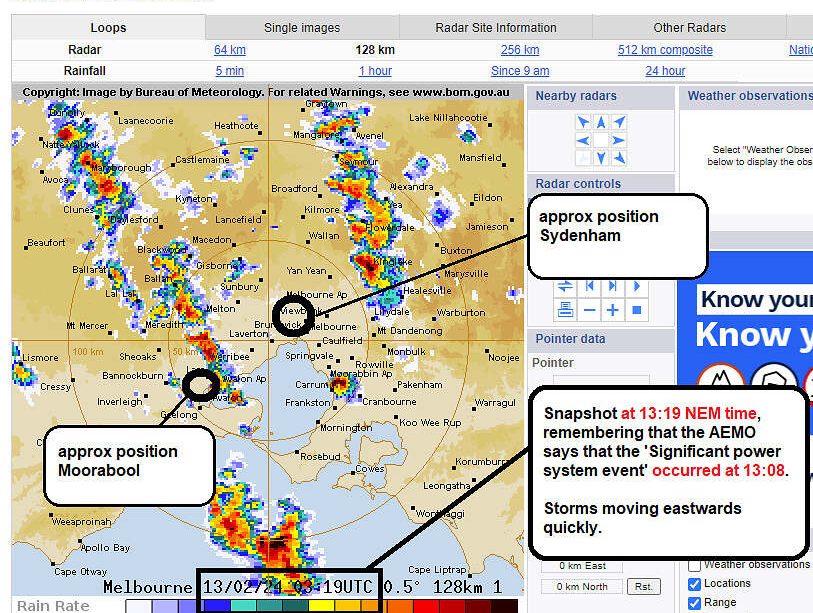Open the Radar Site Information tab

[496, 27]
